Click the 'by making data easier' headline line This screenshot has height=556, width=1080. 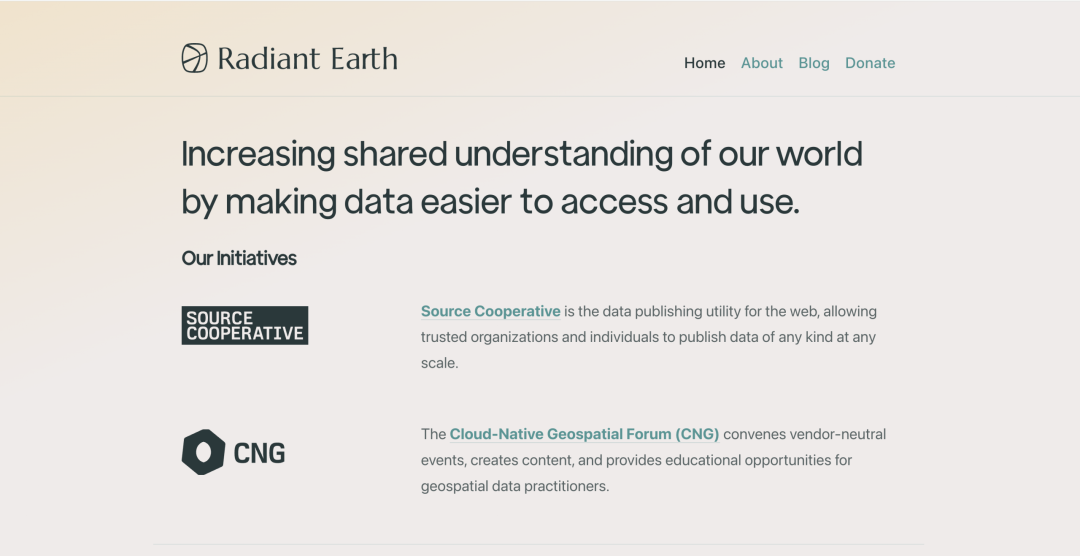click(490, 202)
